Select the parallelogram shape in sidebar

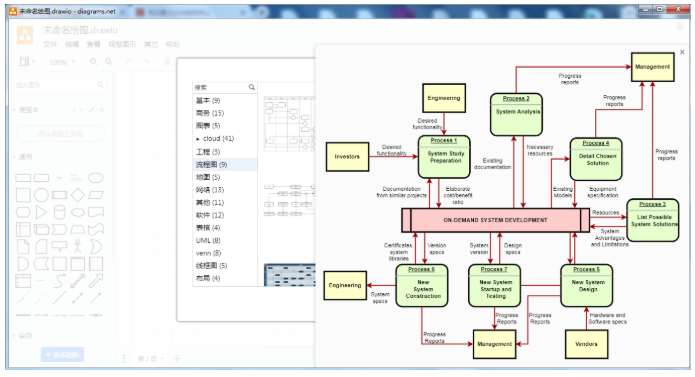click(x=96, y=195)
